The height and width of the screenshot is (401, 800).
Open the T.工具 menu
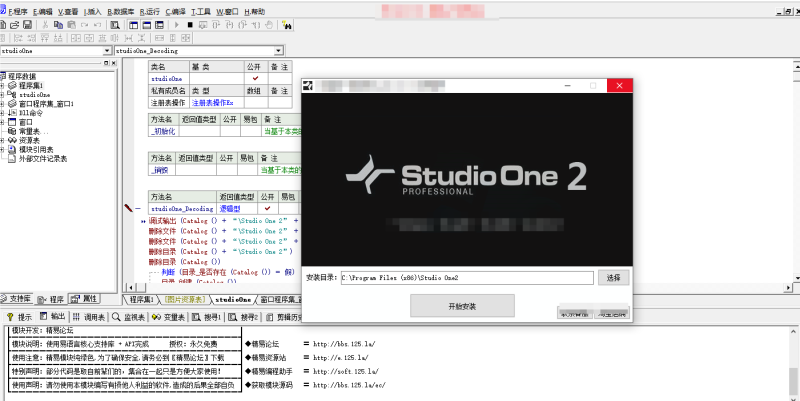(201, 11)
